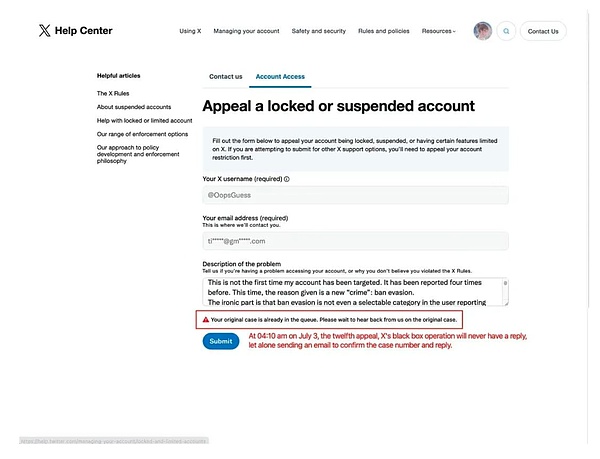Viewport: 600px width, 459px height.
Task: Click the X logo in header
Action: 44,31
